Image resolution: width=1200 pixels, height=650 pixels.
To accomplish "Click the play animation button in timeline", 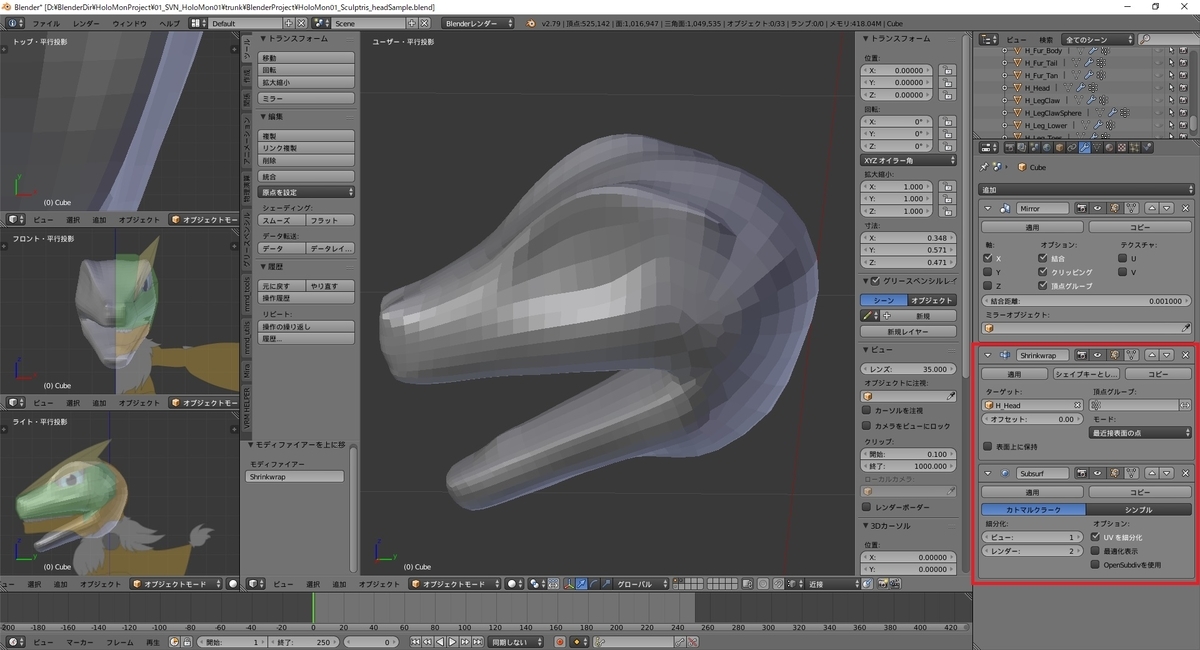I will click(452, 642).
